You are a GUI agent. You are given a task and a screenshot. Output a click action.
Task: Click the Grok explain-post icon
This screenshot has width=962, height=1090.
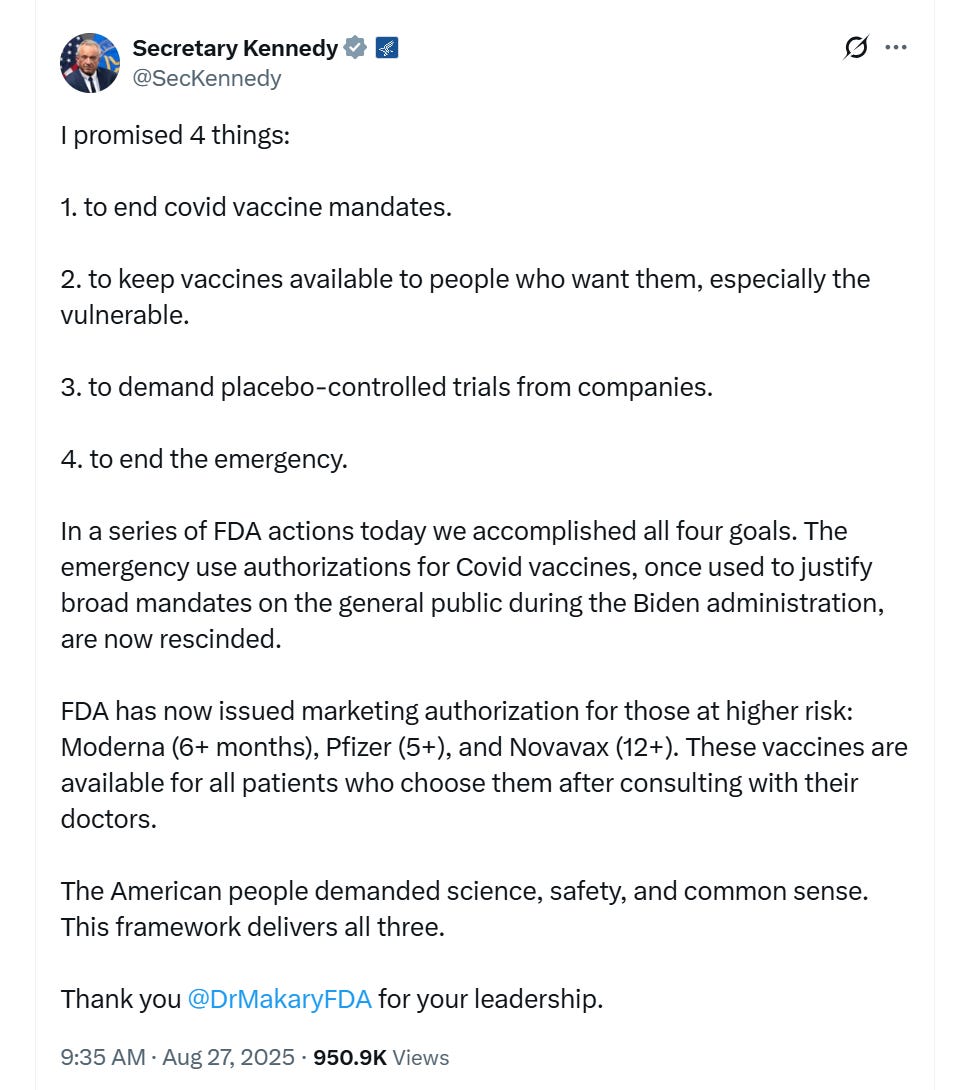click(855, 47)
